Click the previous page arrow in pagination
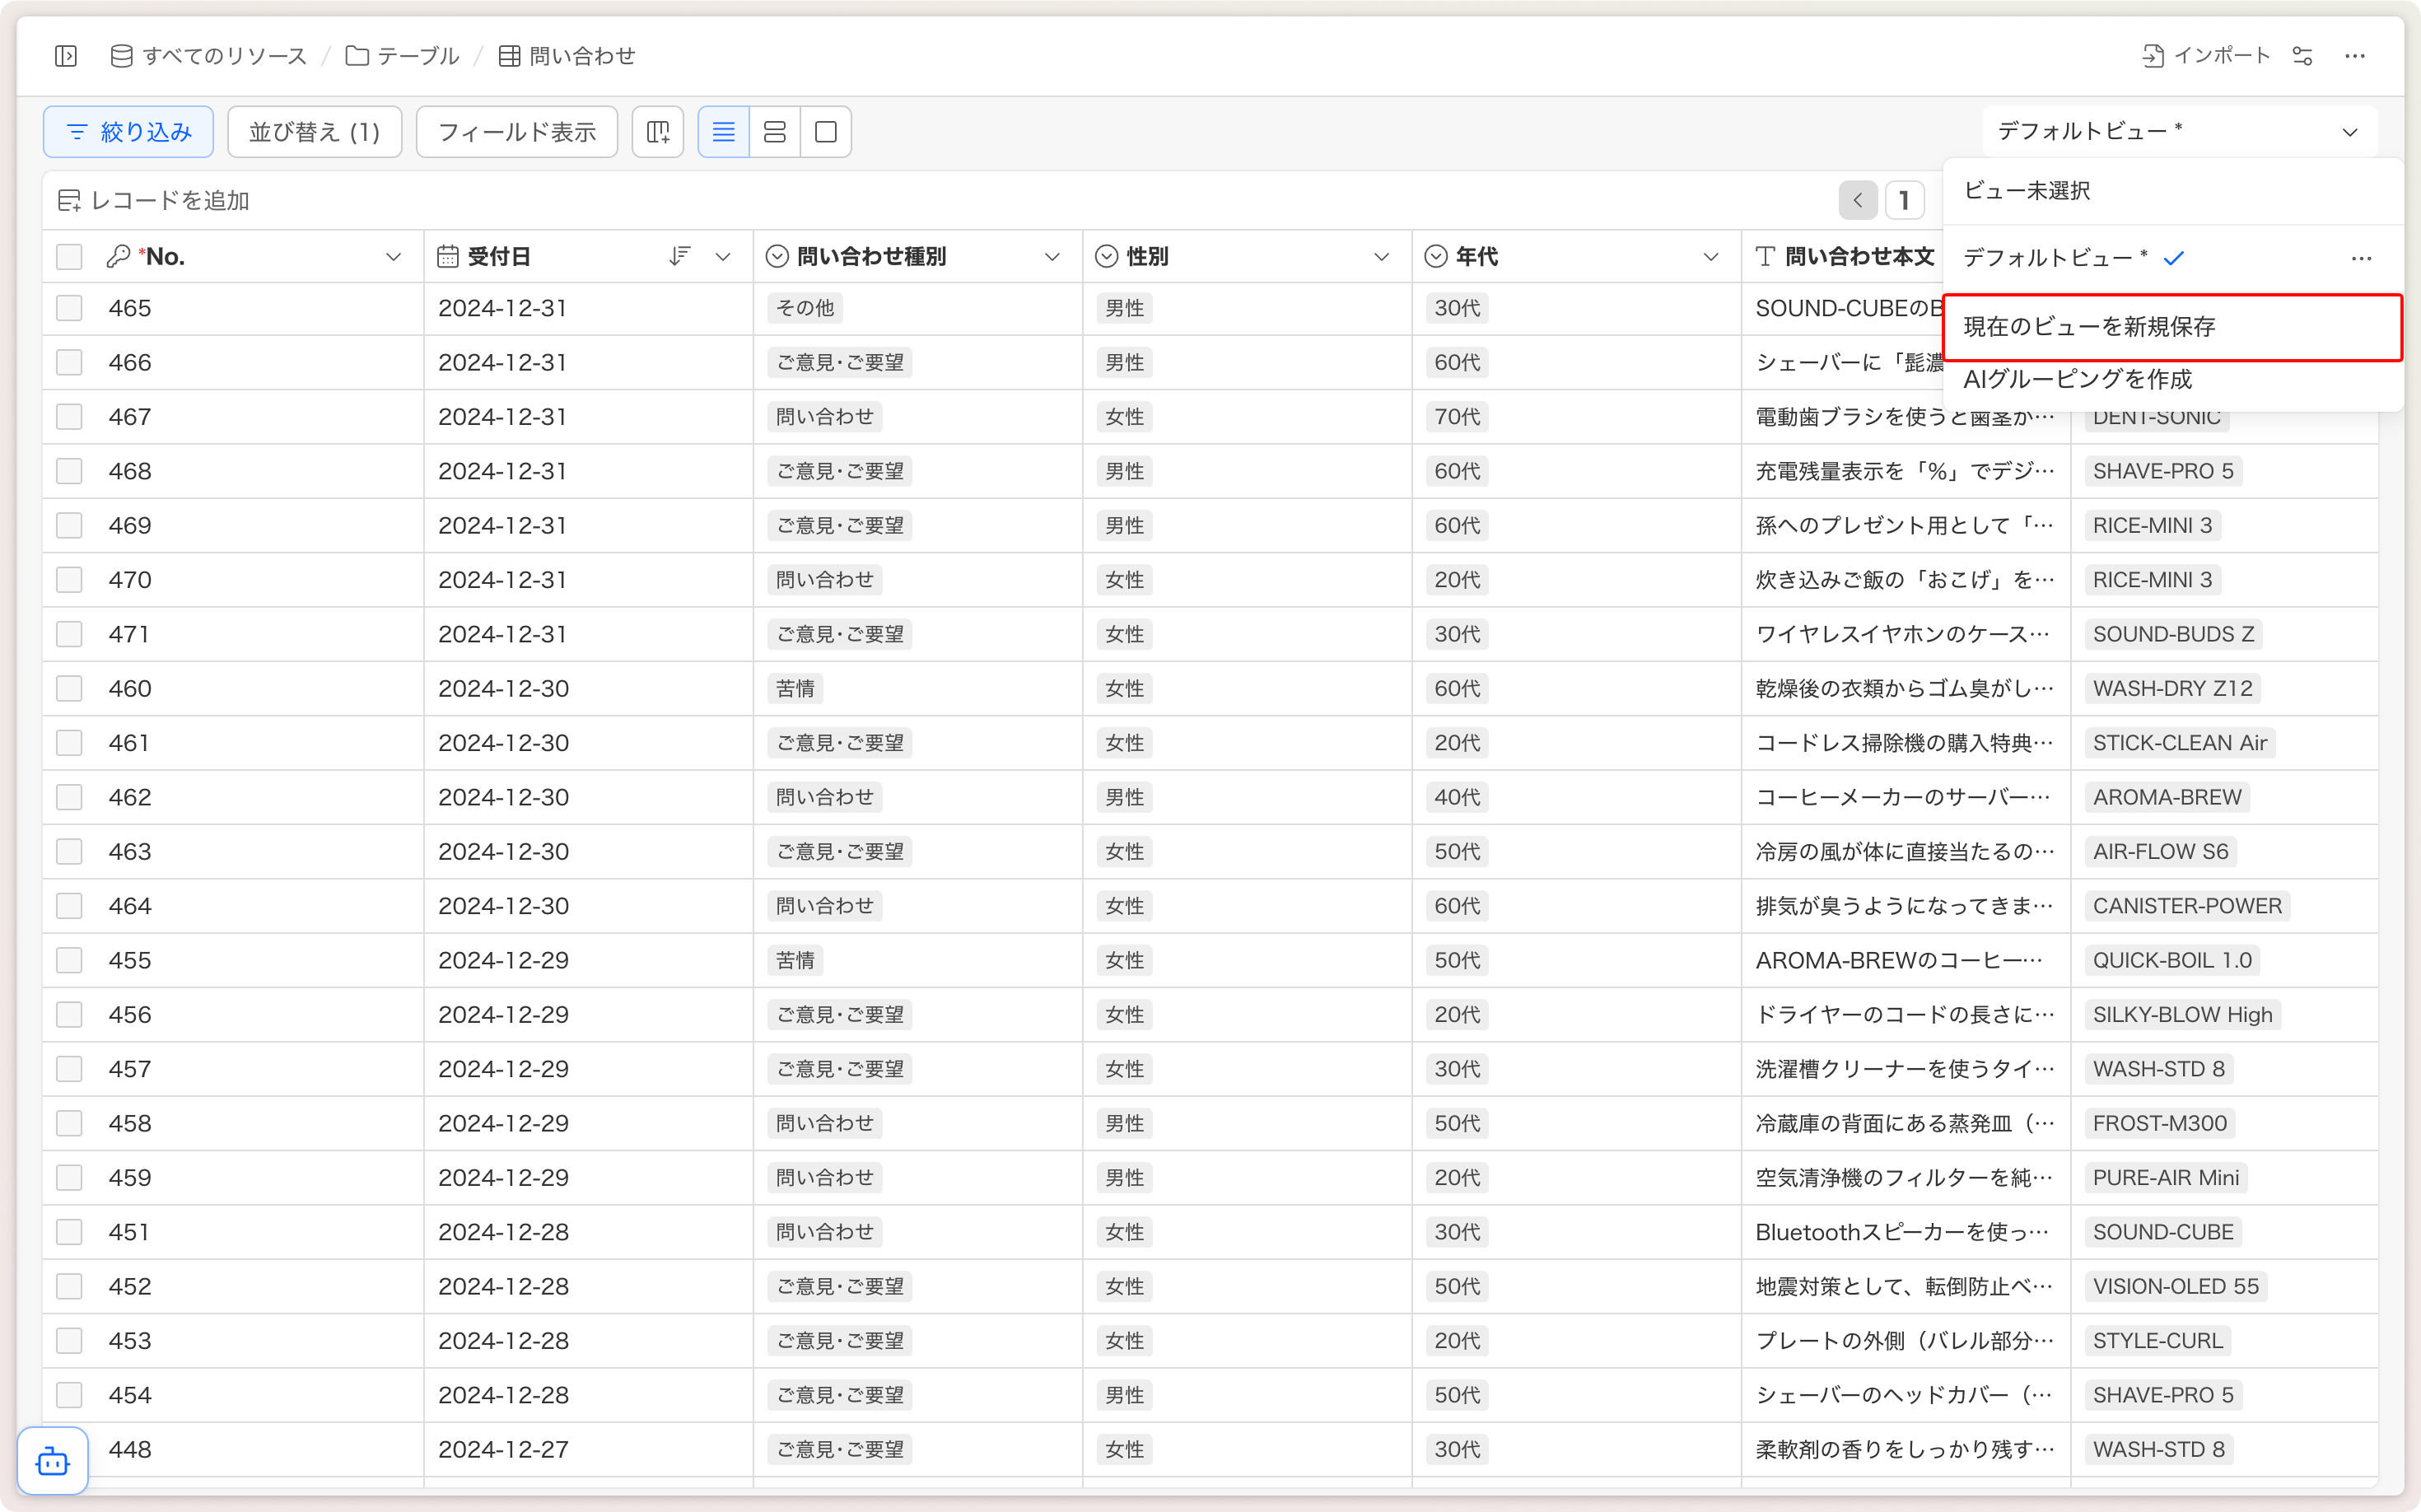Screen dimensions: 2421x1512 [1857, 201]
